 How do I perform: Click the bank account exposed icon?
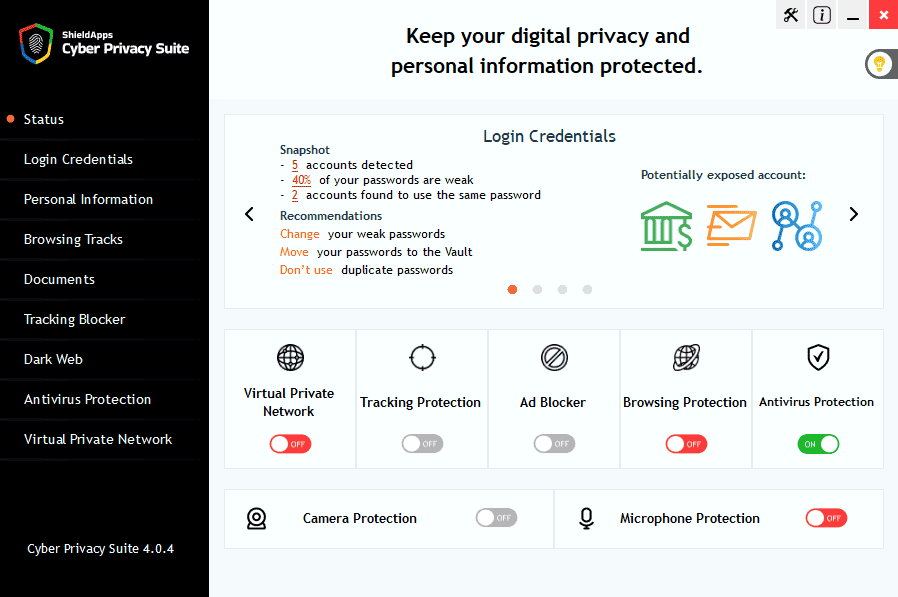coord(666,225)
